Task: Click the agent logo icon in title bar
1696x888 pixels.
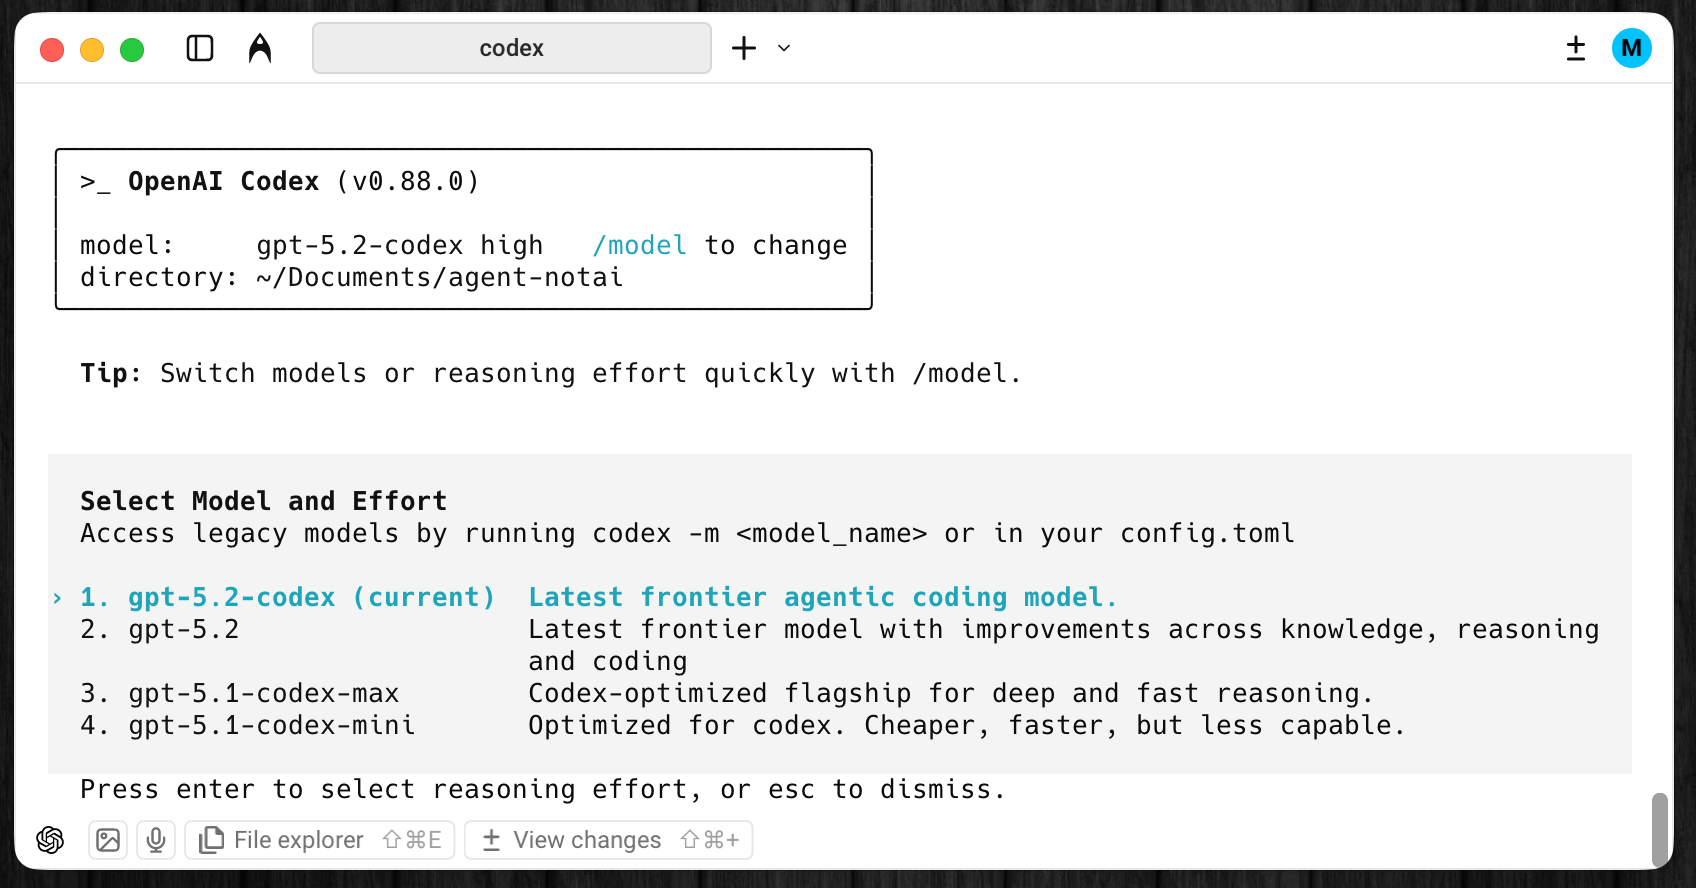Action: pyautogui.click(x=260, y=48)
